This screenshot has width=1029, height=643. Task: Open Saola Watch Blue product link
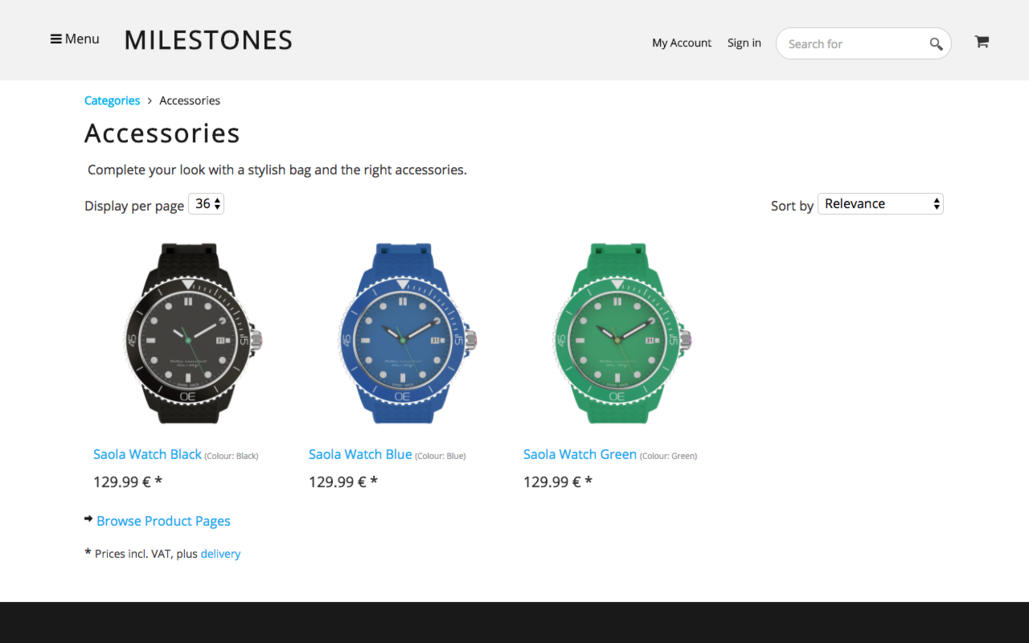pyautogui.click(x=360, y=454)
